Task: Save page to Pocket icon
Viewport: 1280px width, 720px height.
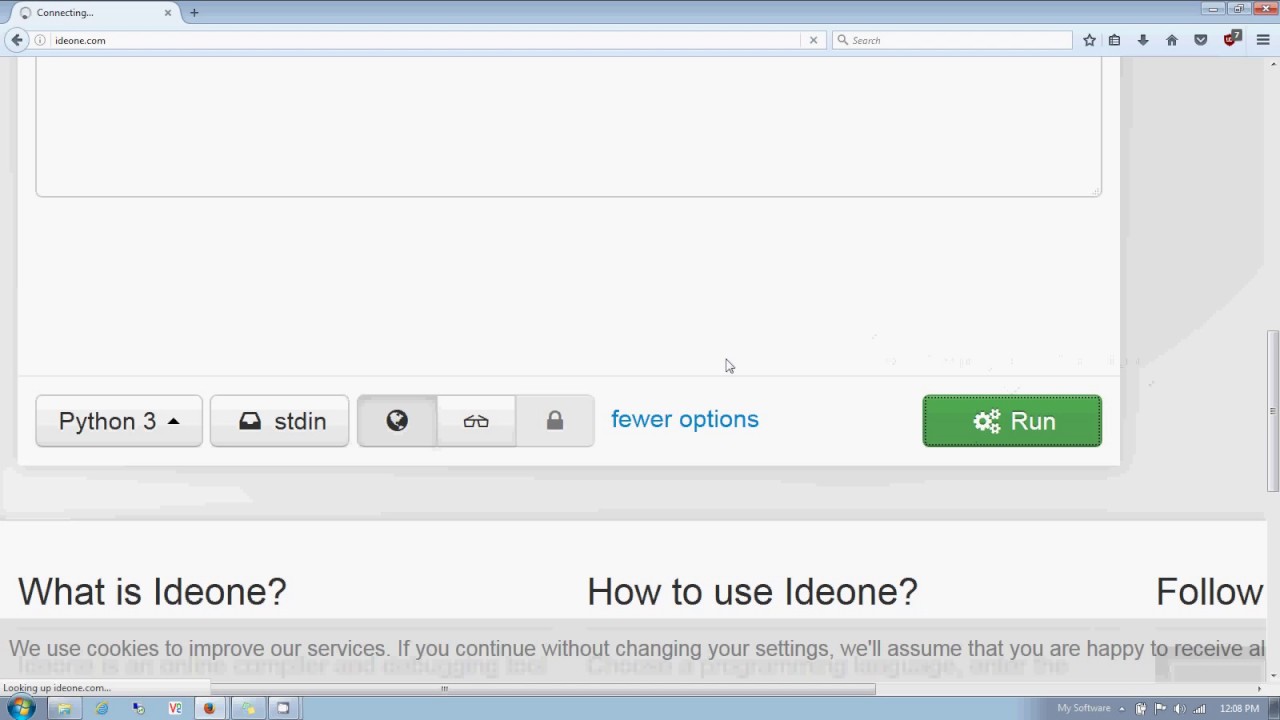Action: click(x=1201, y=40)
